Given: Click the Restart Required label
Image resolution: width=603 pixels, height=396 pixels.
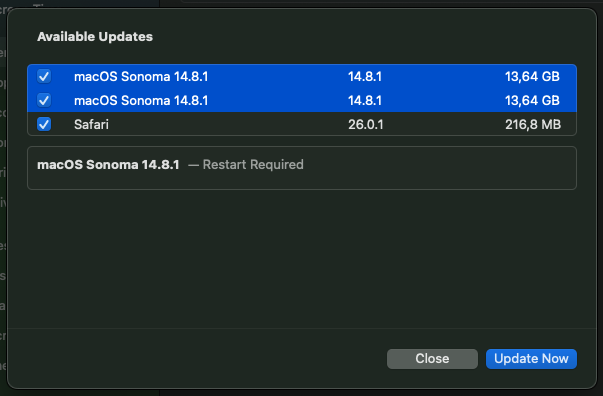Looking at the screenshot, I should tap(253, 165).
